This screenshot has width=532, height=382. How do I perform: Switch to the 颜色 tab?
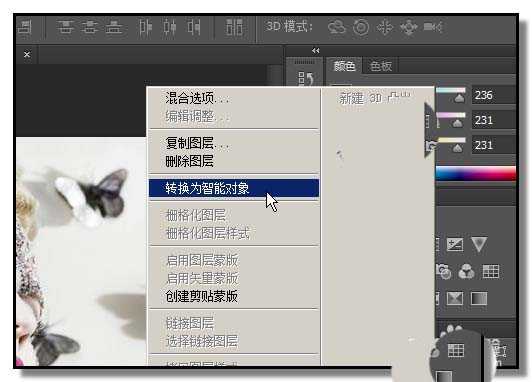pyautogui.click(x=344, y=66)
